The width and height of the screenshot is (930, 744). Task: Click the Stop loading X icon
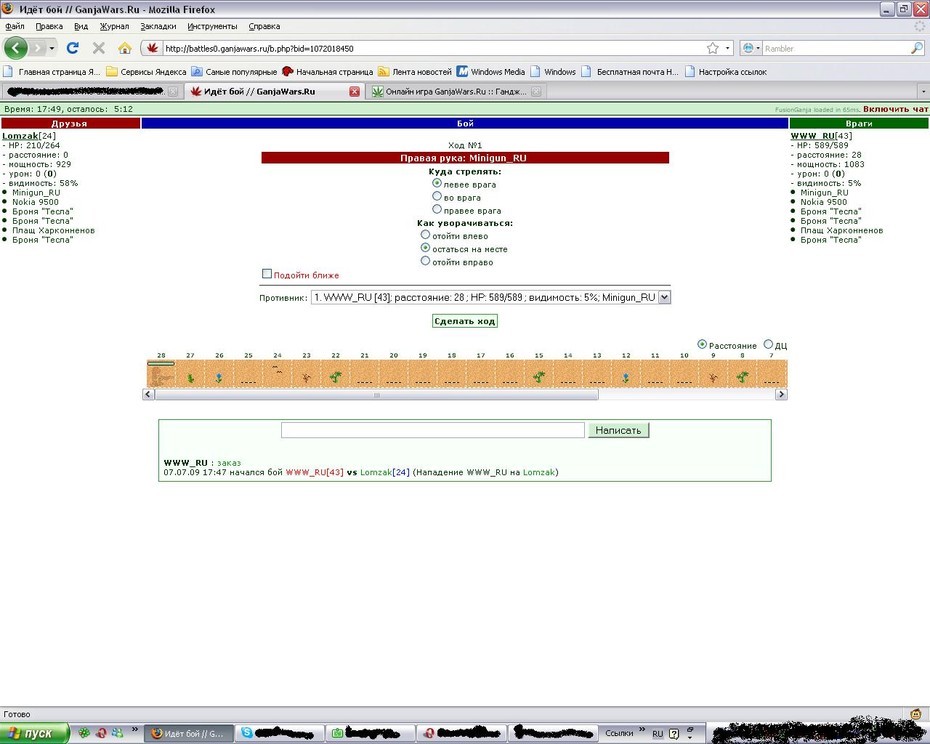pos(99,48)
